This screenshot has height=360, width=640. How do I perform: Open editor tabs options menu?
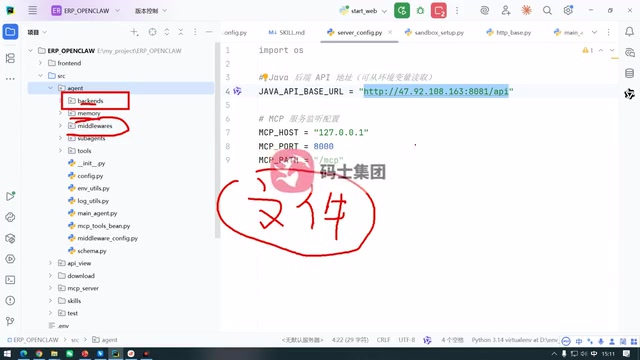609,32
